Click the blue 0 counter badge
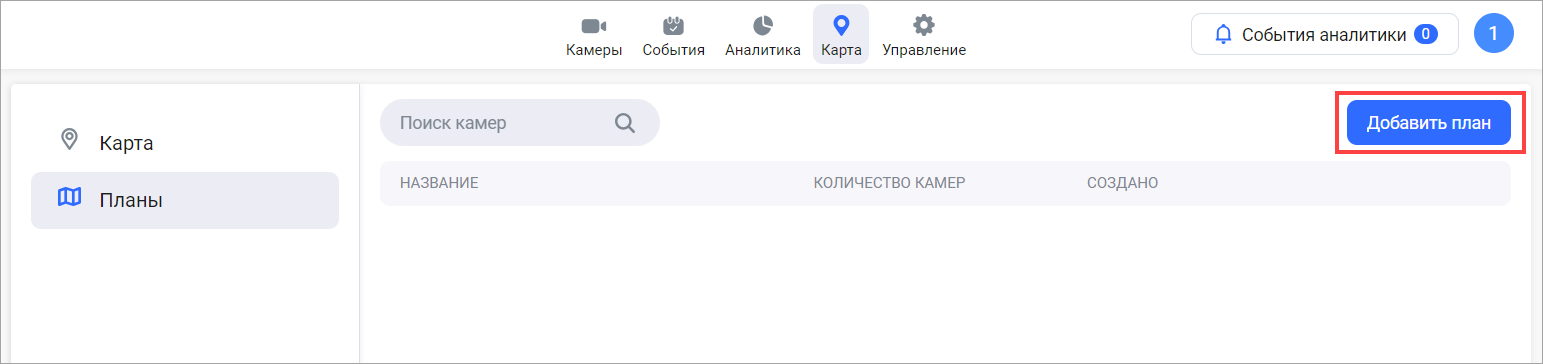Screen dimensions: 1543x364 point(1426,34)
